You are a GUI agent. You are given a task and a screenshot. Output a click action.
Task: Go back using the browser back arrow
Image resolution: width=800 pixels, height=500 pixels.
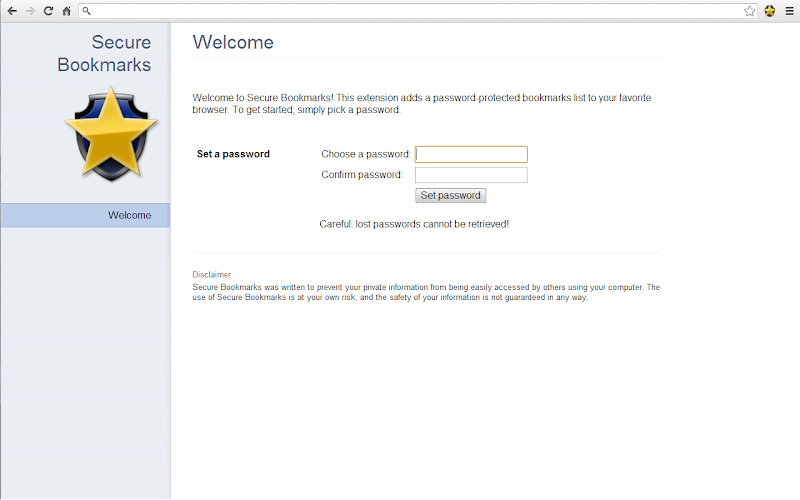point(12,11)
